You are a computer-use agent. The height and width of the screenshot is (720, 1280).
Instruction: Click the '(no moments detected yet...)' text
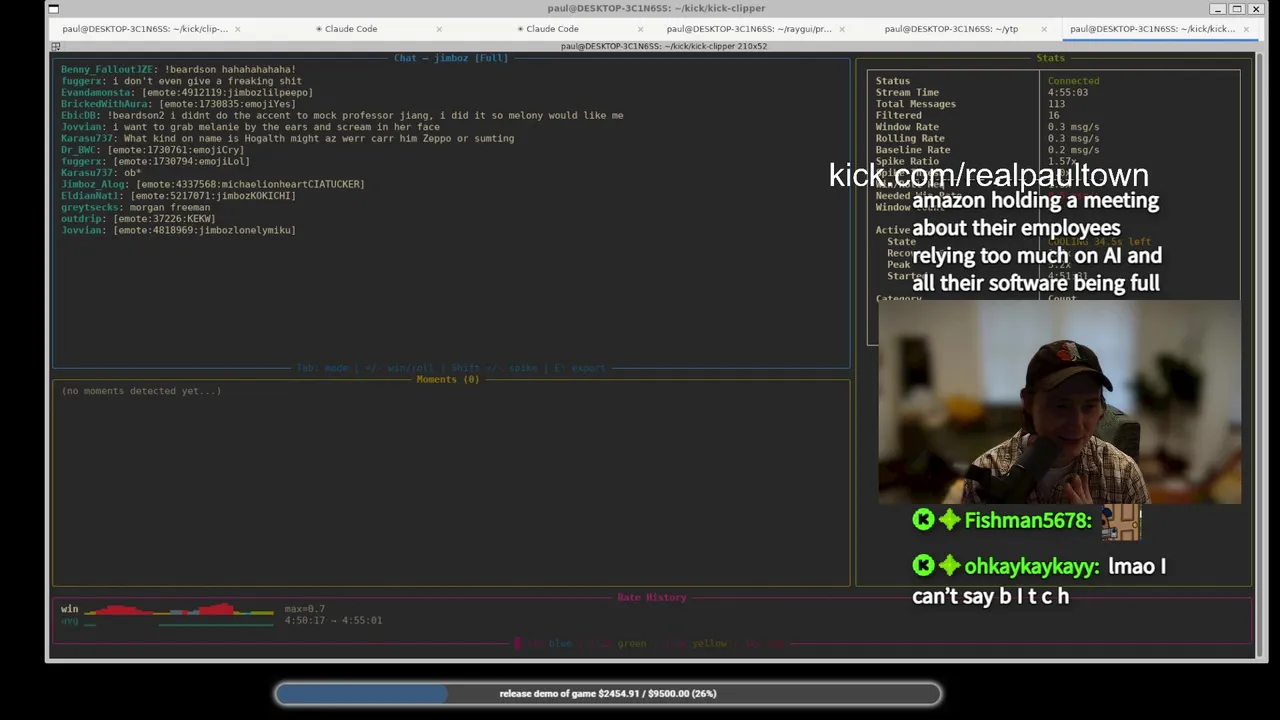point(141,391)
